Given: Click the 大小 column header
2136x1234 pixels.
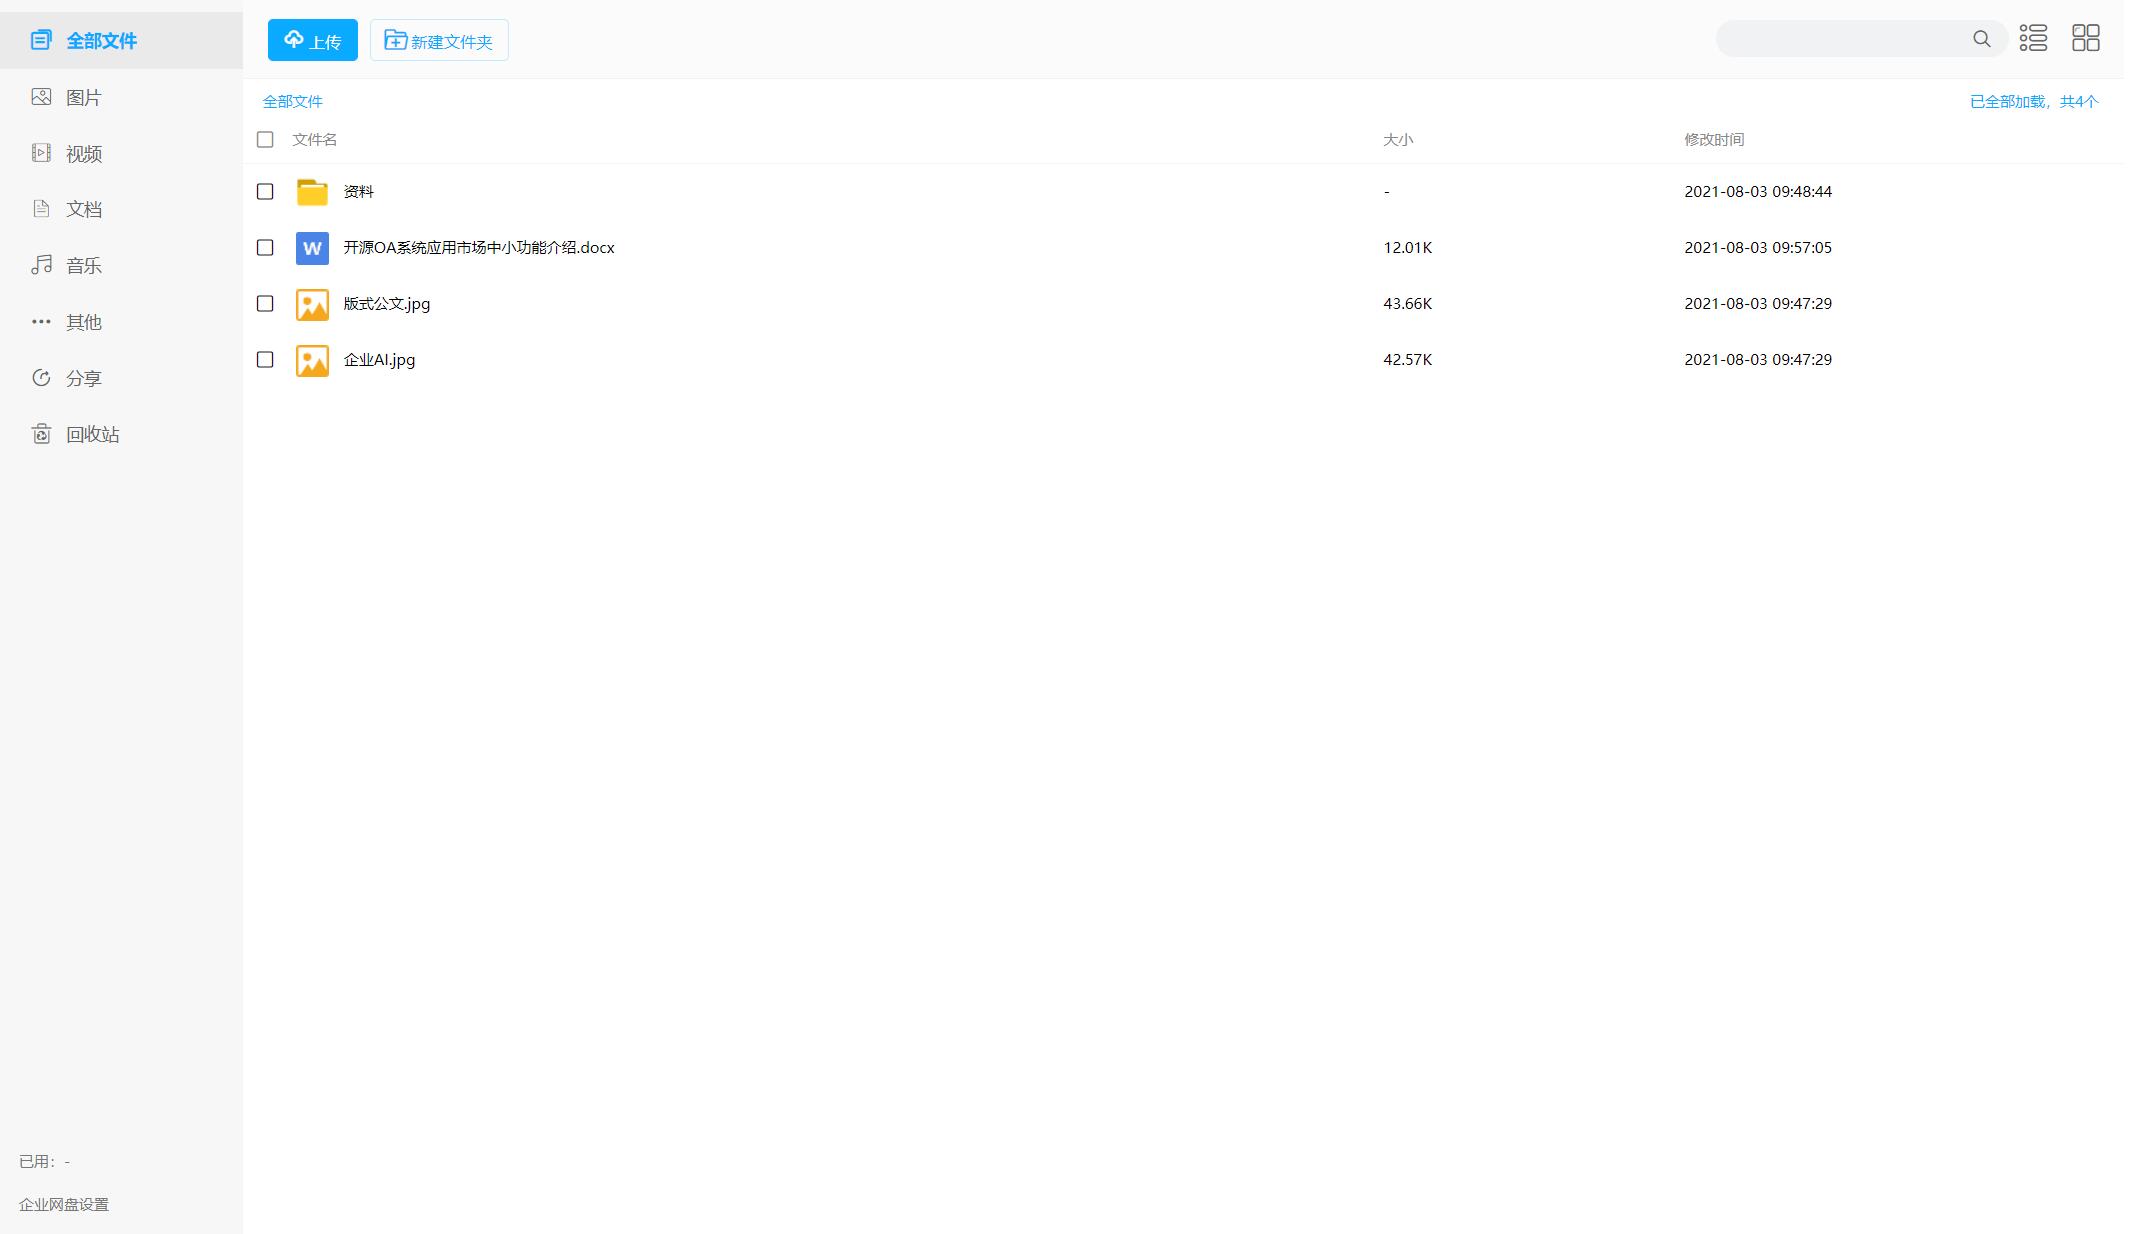Looking at the screenshot, I should pos(1398,139).
